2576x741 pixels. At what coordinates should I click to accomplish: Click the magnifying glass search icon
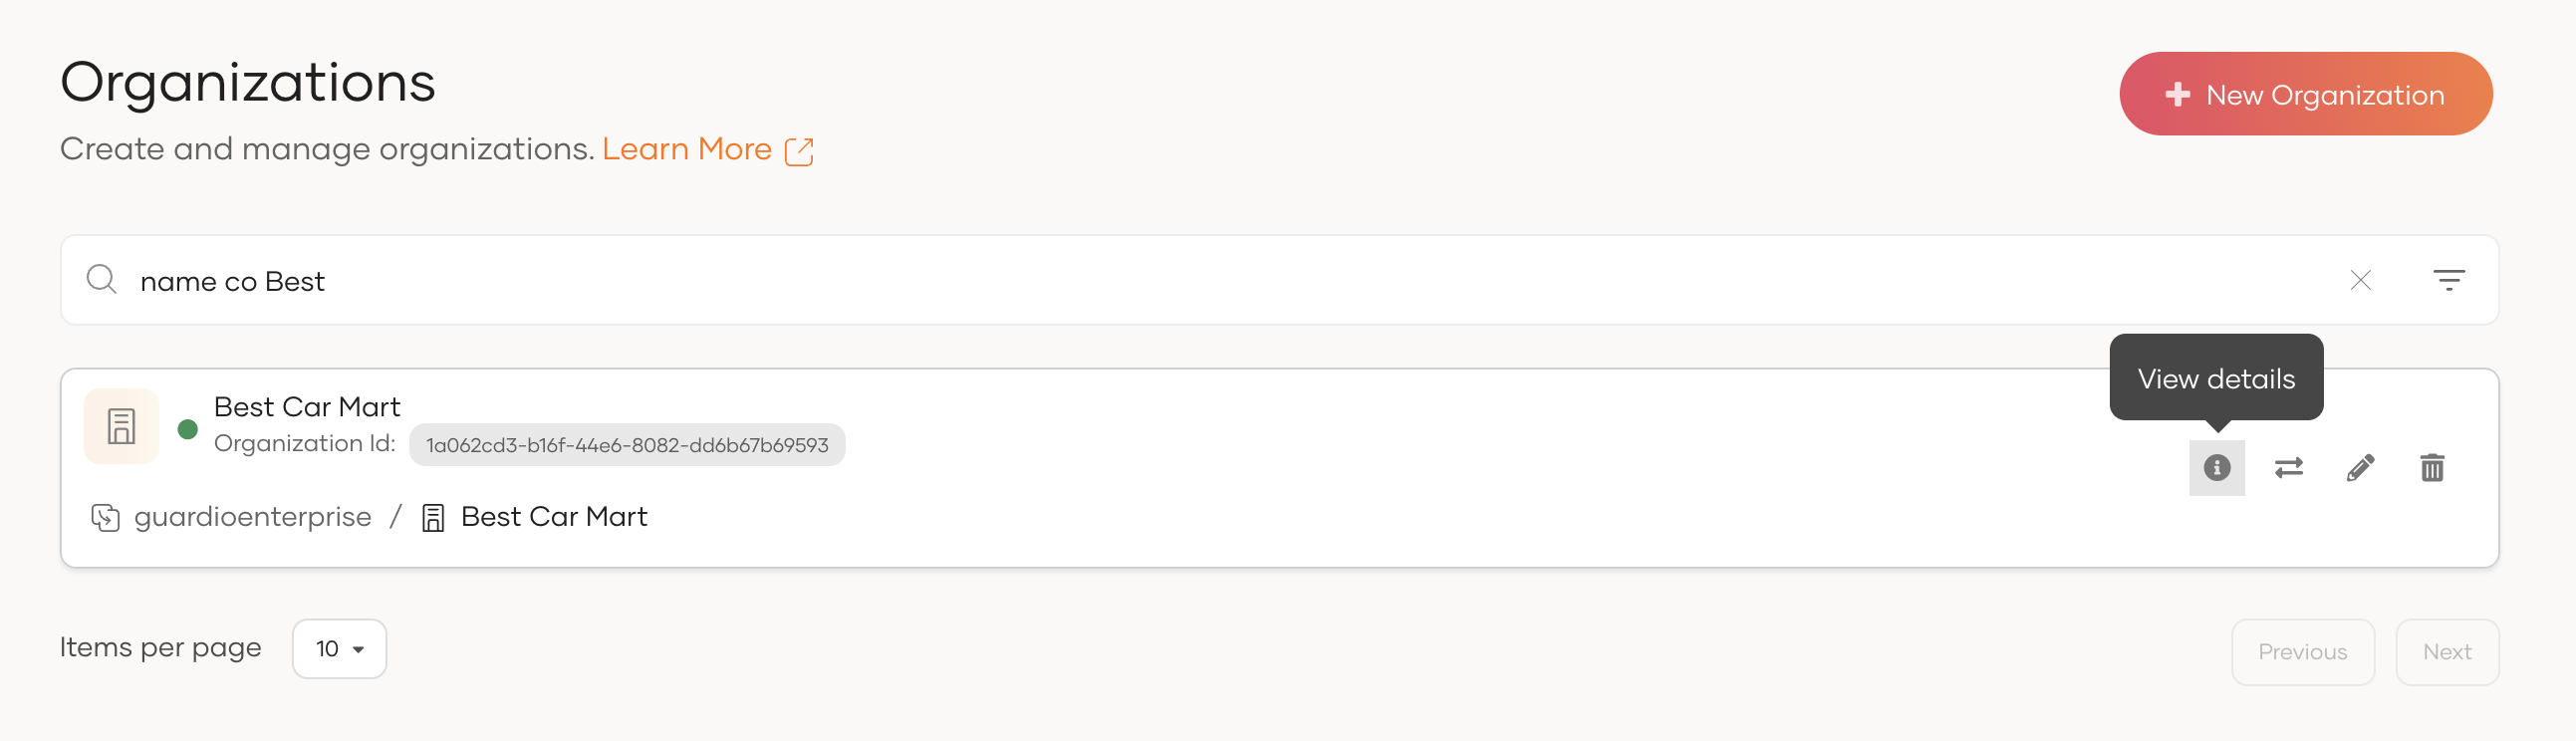101,279
